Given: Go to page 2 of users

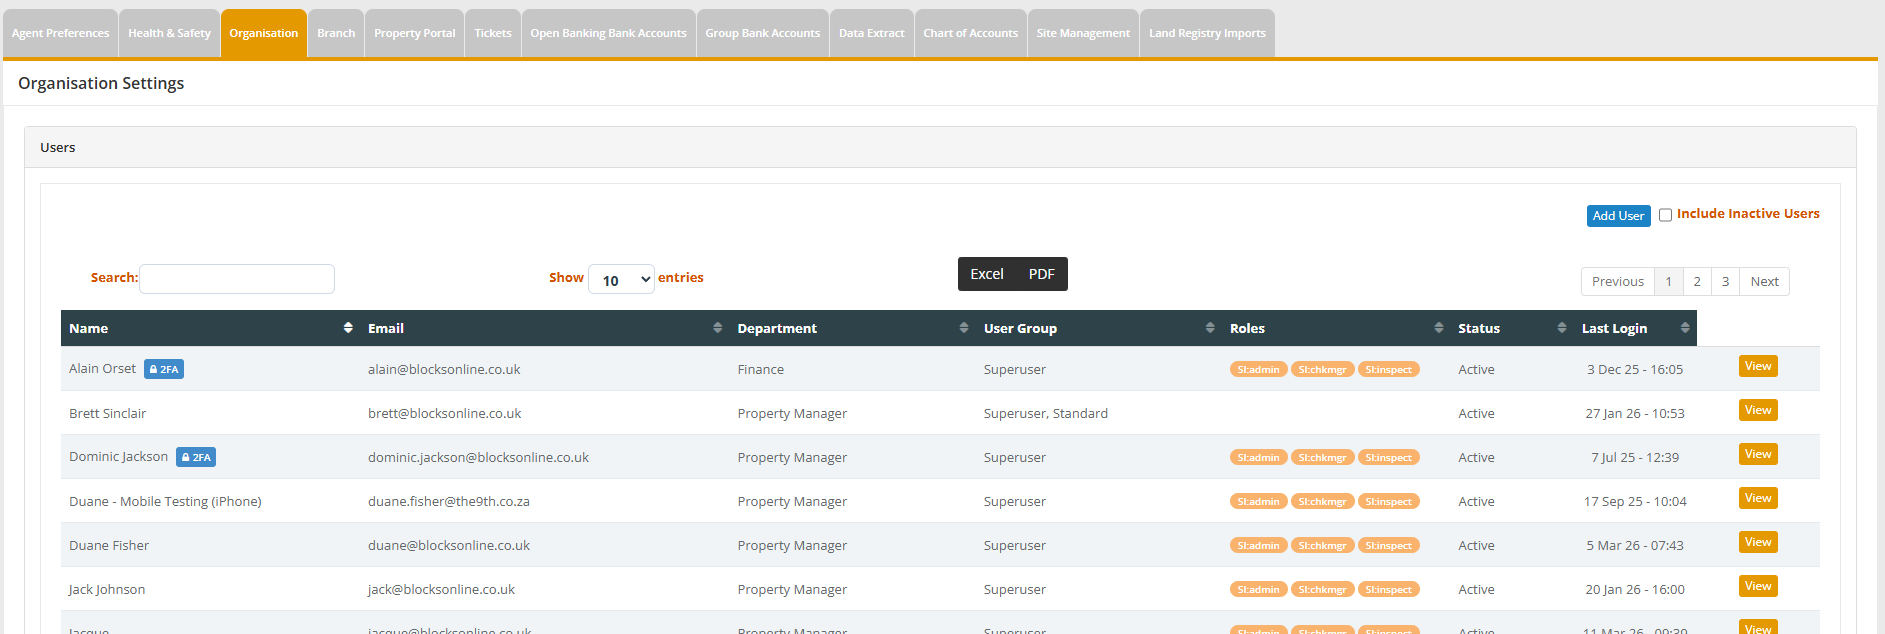Looking at the screenshot, I should point(1697,282).
